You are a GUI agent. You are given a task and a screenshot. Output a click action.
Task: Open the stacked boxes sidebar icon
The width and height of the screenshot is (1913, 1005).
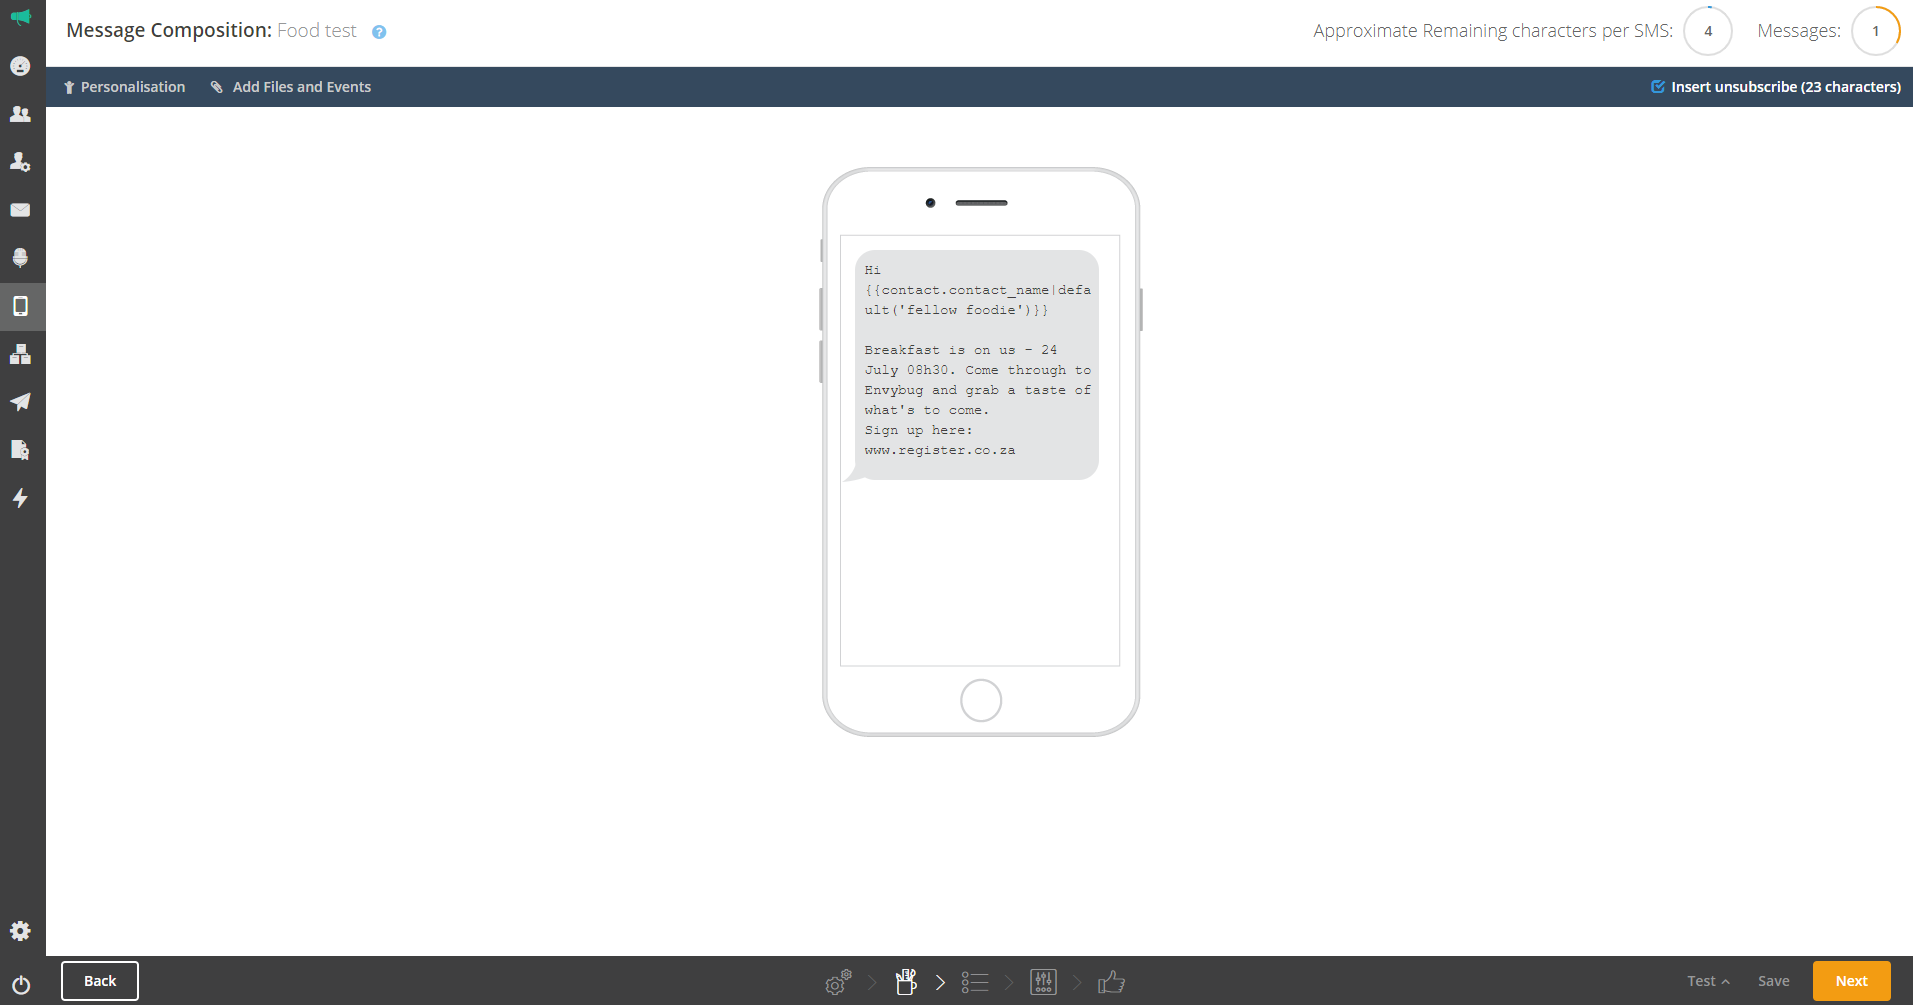[x=20, y=354]
